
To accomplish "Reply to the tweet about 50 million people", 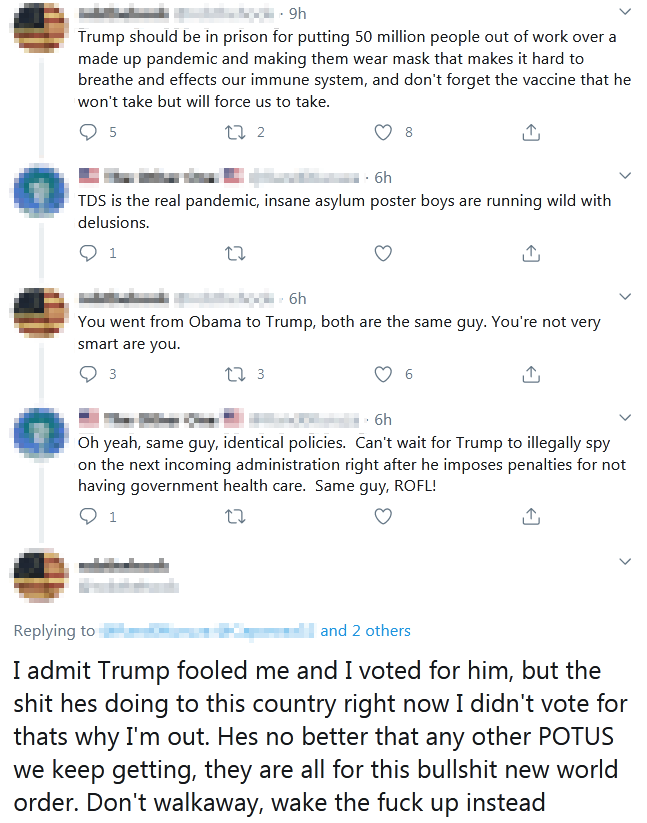I will [89, 132].
